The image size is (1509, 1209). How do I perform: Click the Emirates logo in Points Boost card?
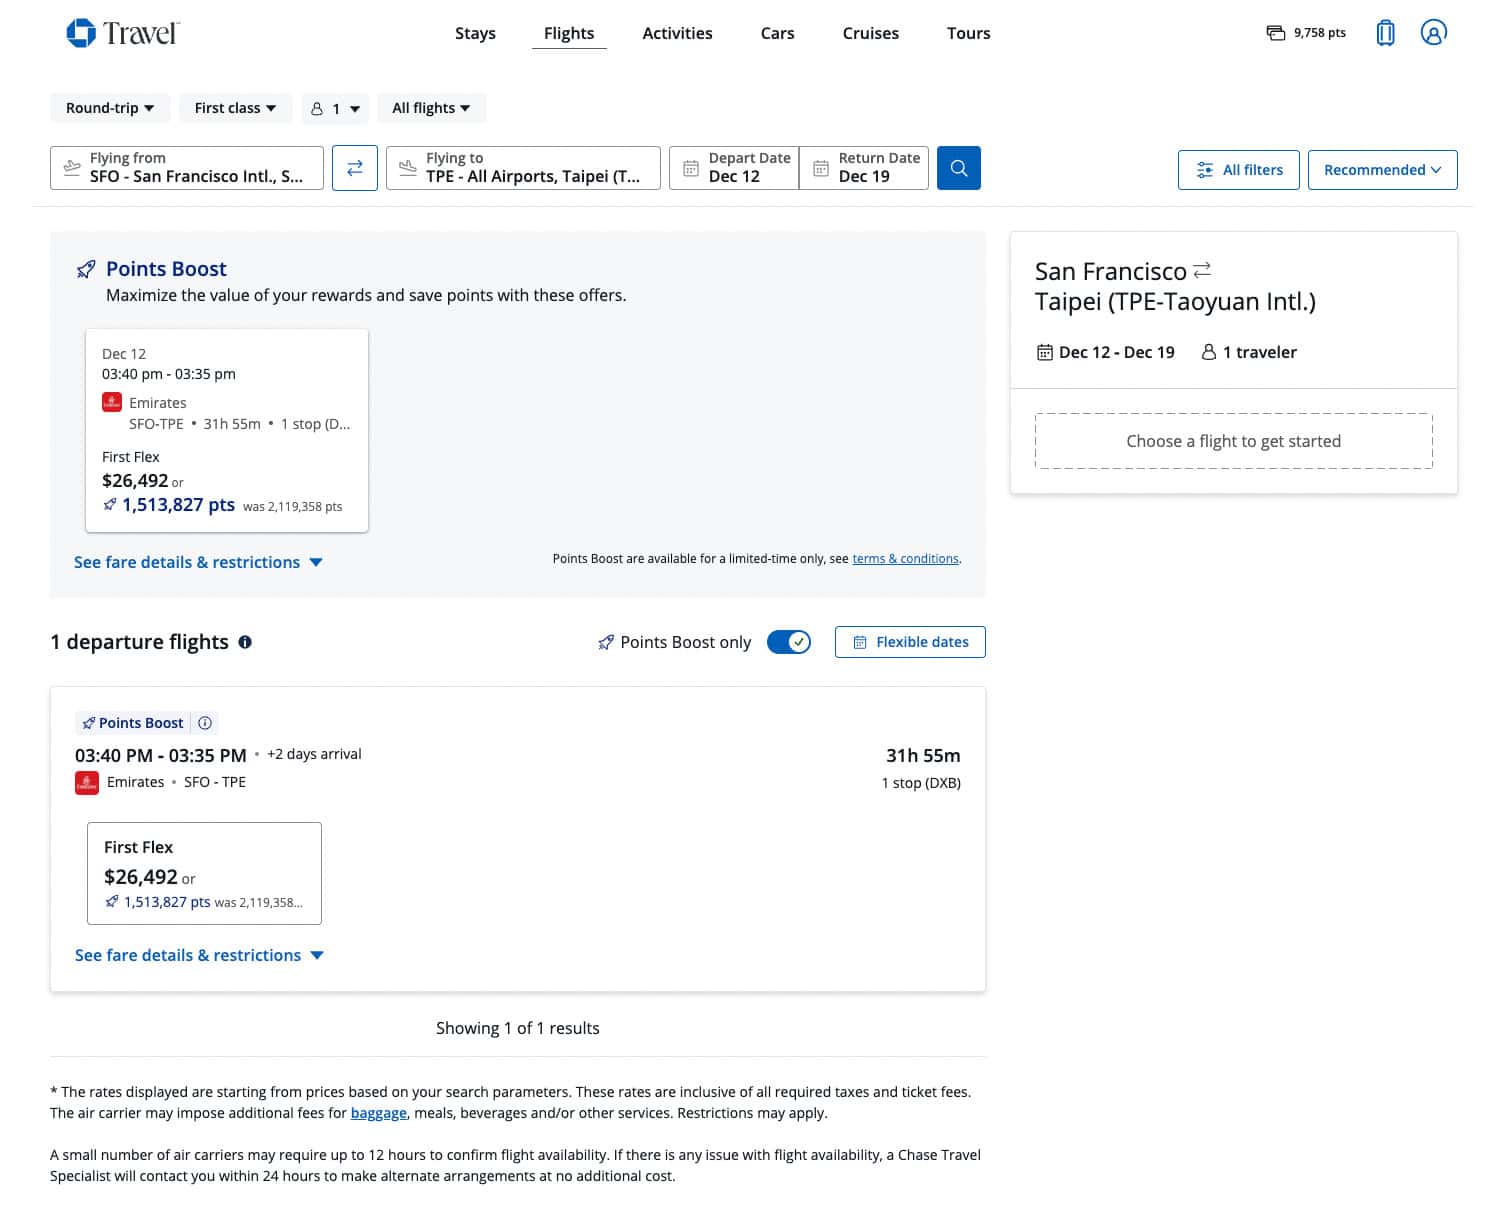click(112, 402)
